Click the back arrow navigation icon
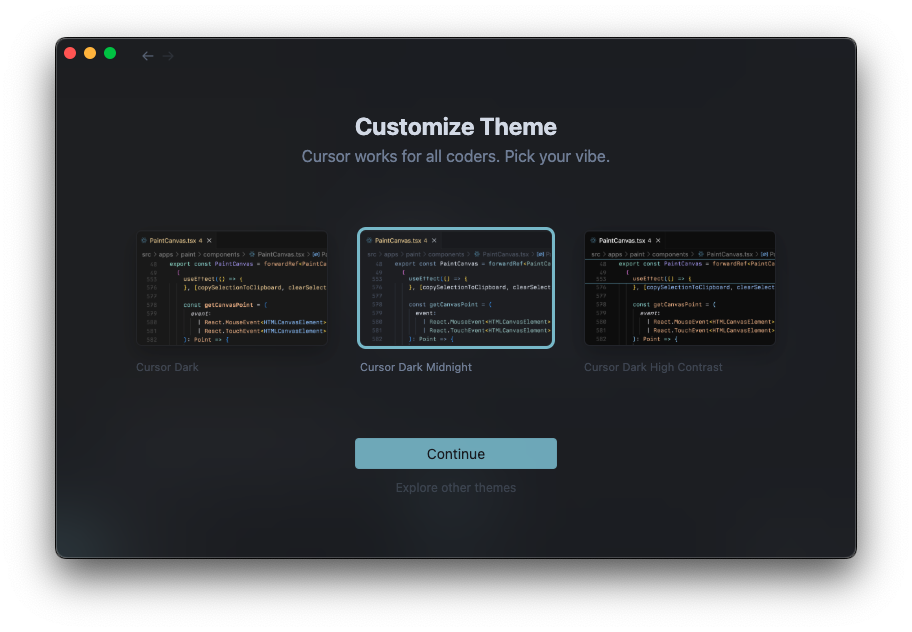 click(148, 56)
